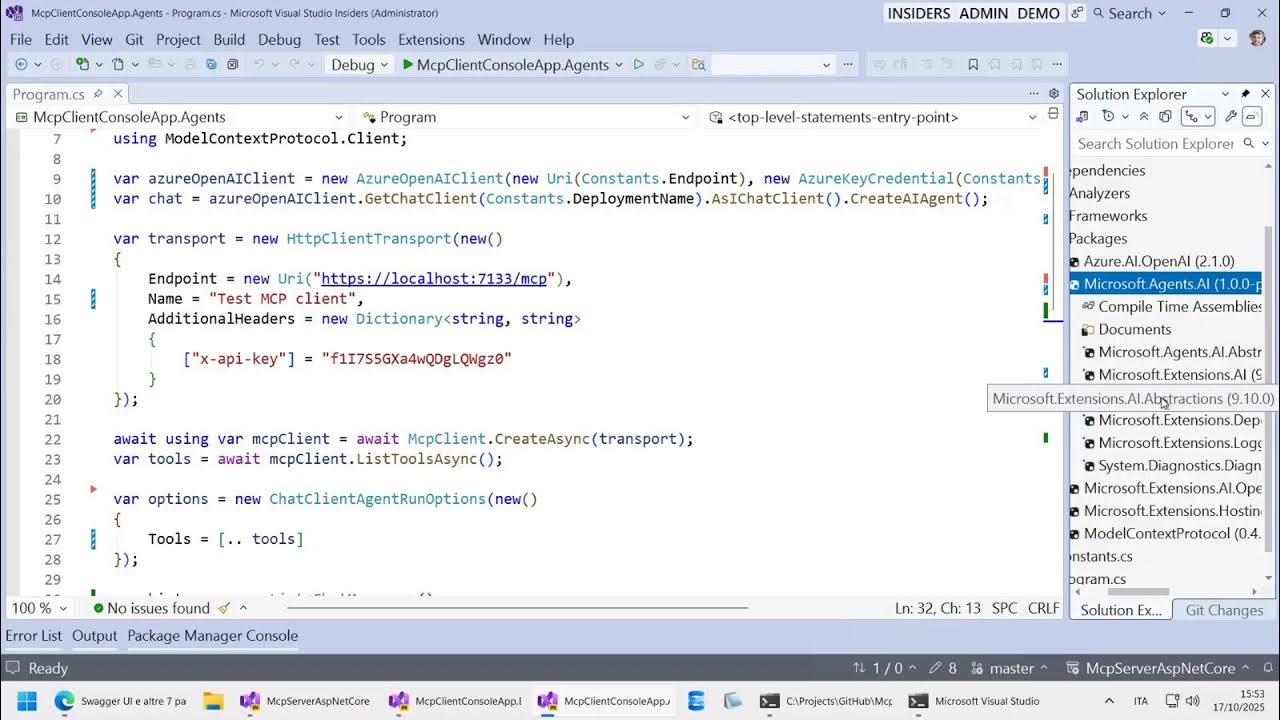This screenshot has width=1280, height=720.
Task: Close the Program.cs tab
Action: (117, 94)
